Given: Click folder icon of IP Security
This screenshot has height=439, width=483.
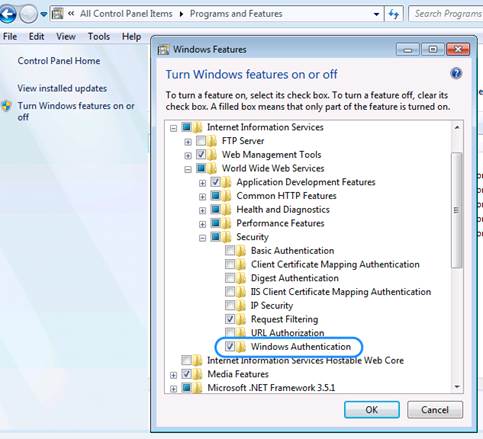Looking at the screenshot, I should pyautogui.click(x=241, y=305).
